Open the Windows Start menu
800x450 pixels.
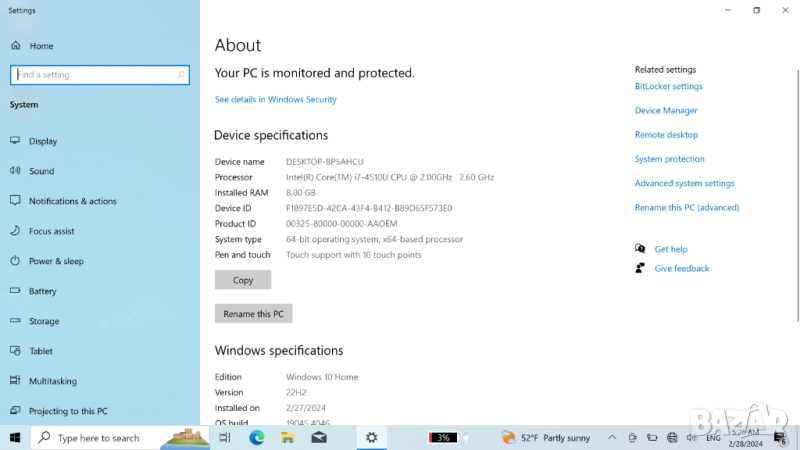pyautogui.click(x=15, y=438)
